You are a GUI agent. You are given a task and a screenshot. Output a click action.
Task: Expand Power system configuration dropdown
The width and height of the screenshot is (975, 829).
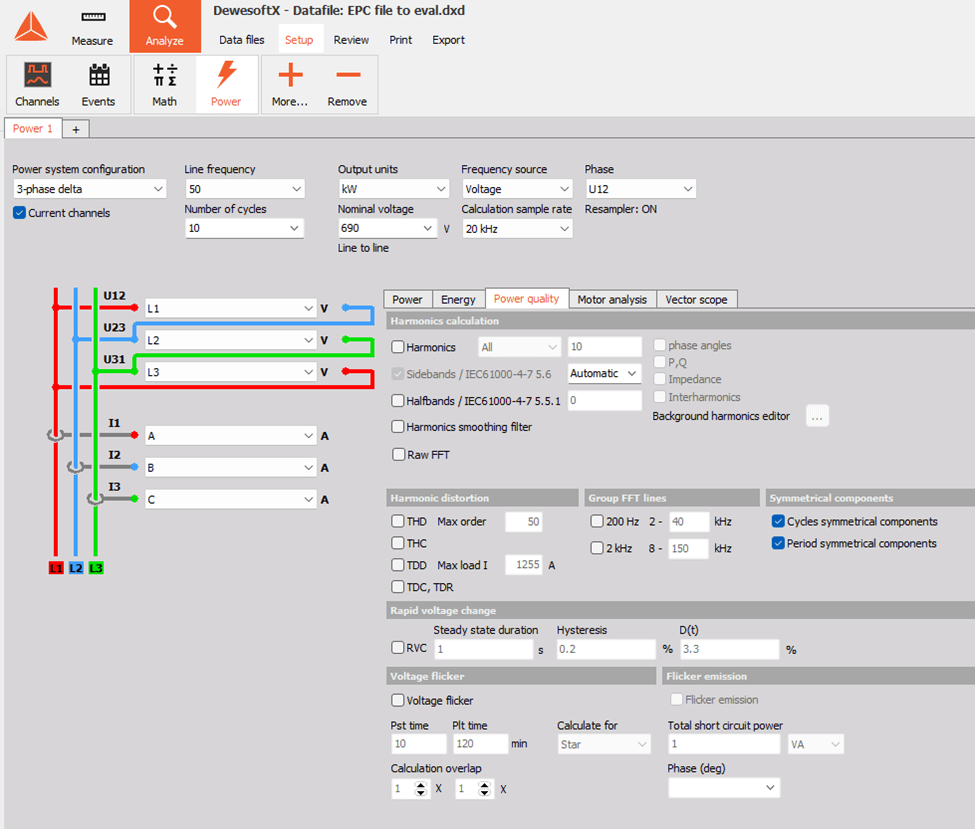click(x=89, y=189)
